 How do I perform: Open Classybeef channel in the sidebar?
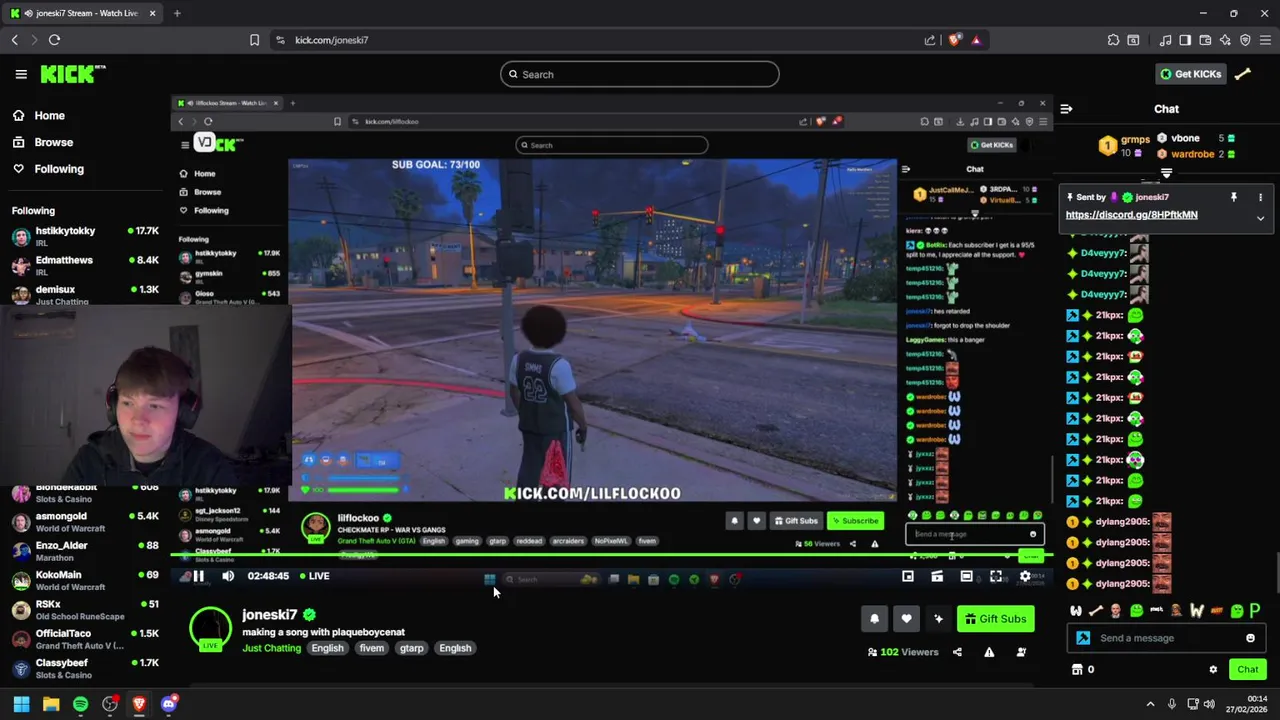tap(85, 668)
